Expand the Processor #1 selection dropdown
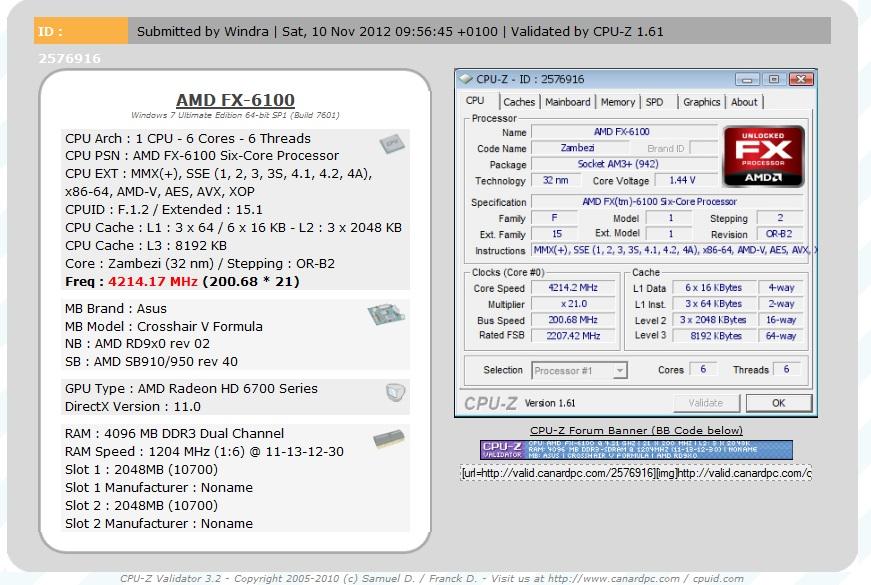 [620, 371]
